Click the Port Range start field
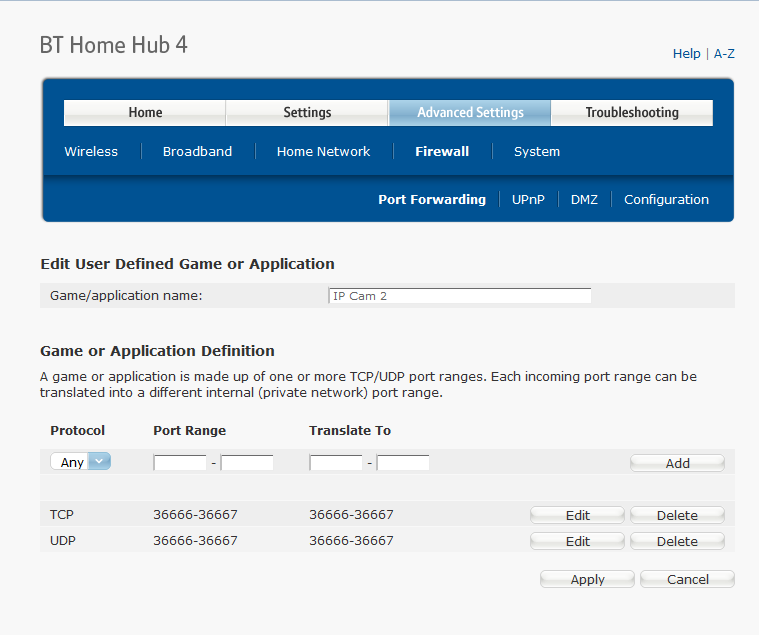759x635 pixels. tap(180, 463)
